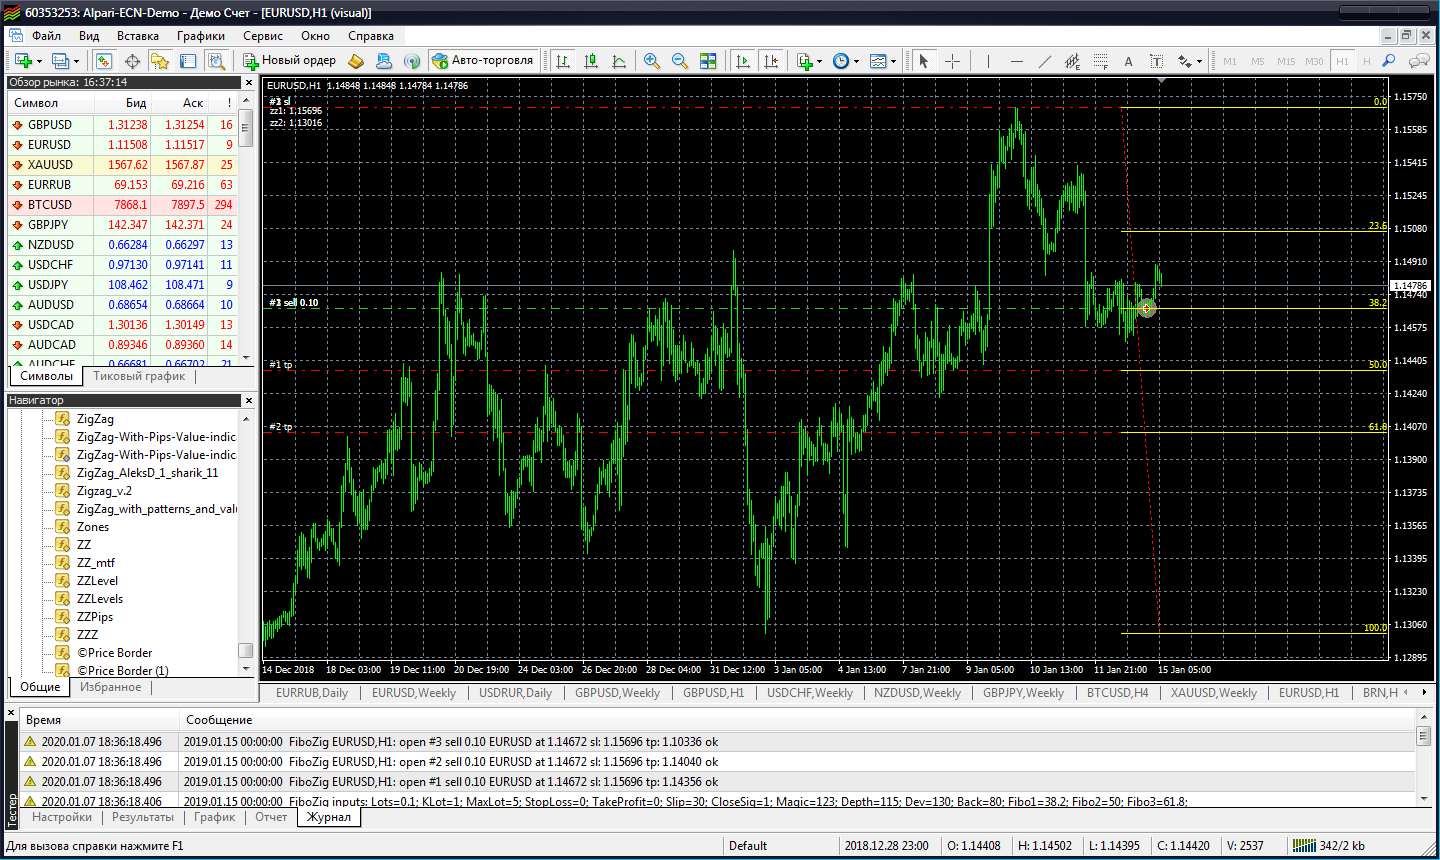Select the Crosshair tool in toolbar
This screenshot has width=1440, height=860.
tap(952, 61)
